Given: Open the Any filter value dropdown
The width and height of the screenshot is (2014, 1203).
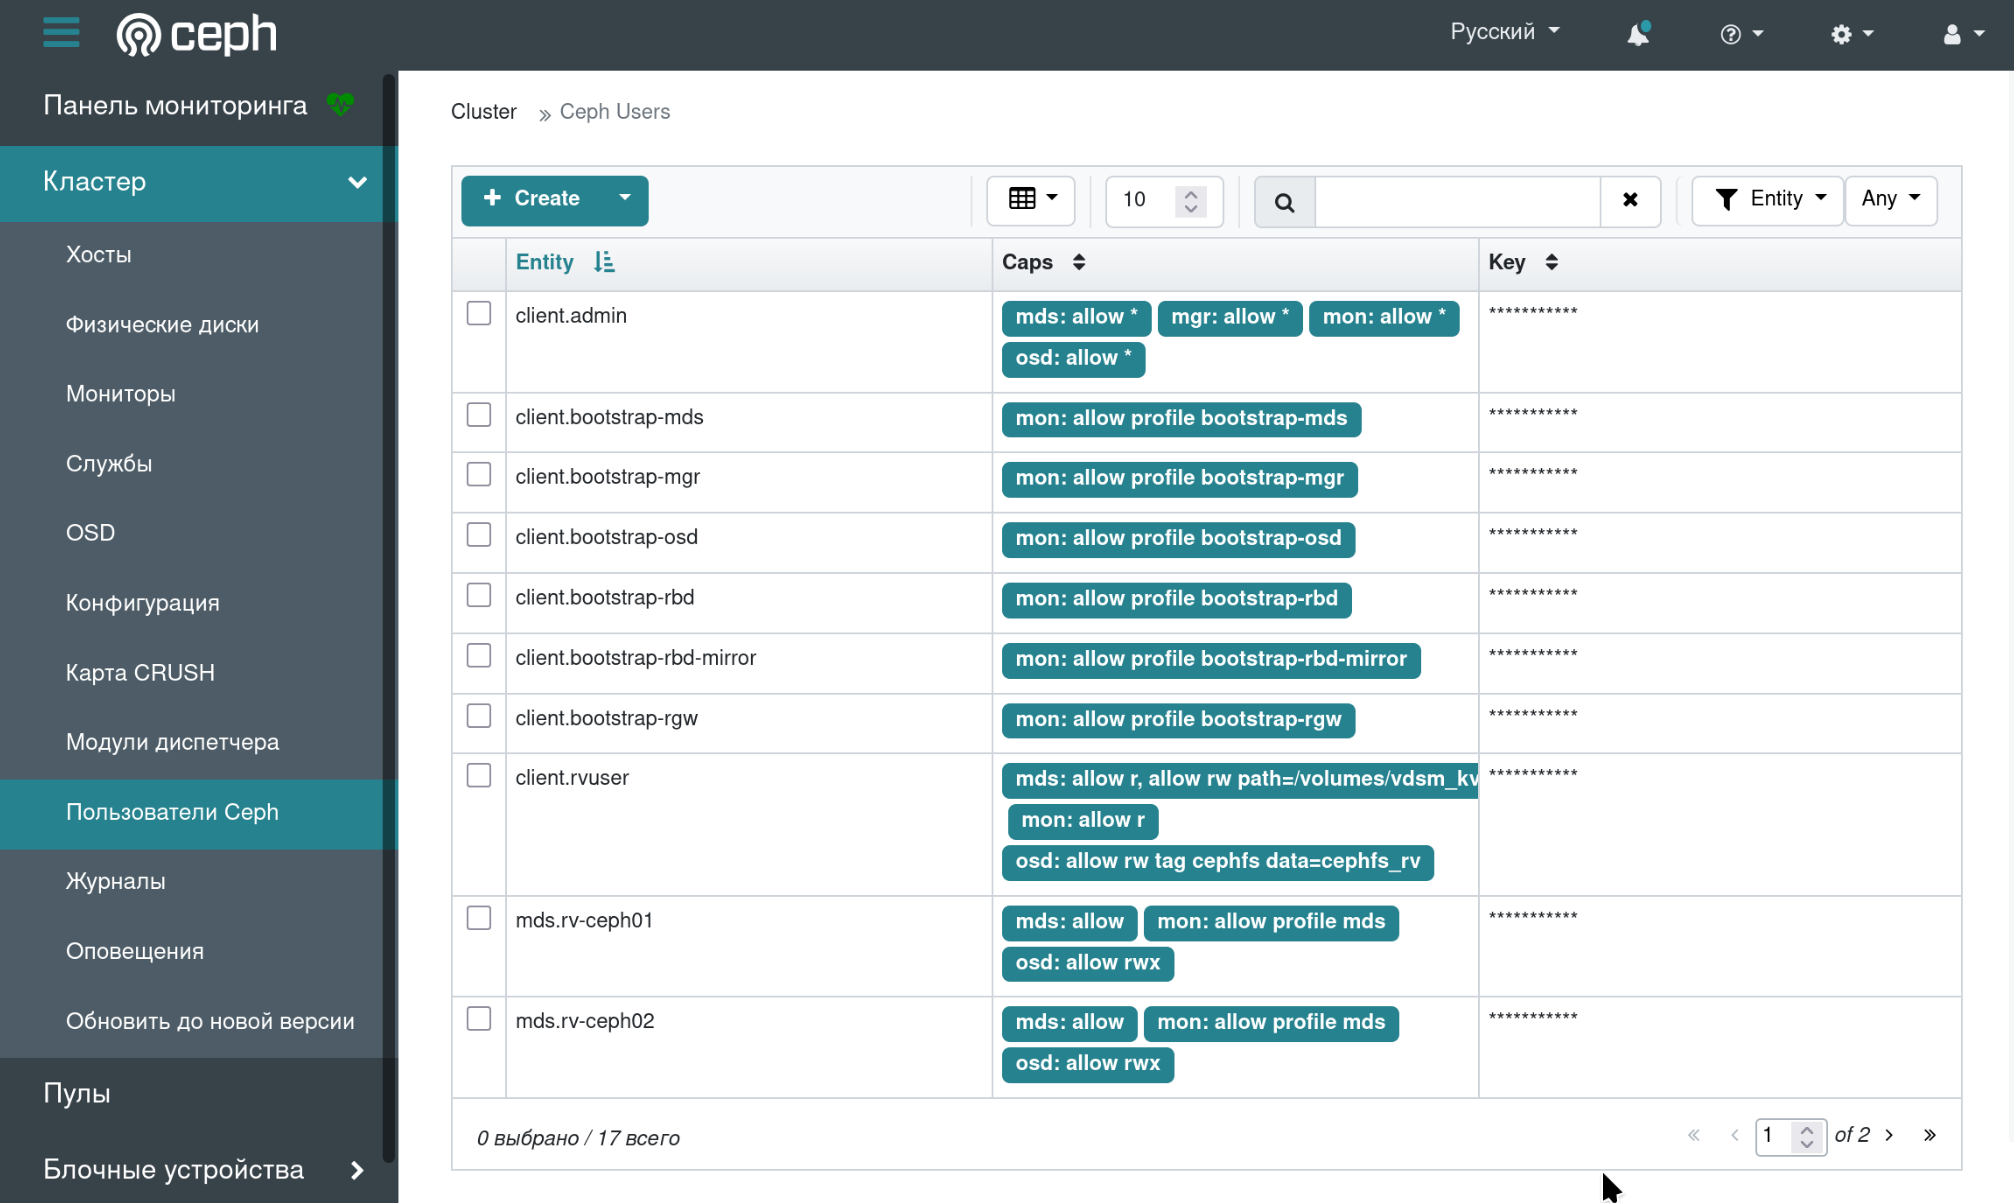Looking at the screenshot, I should [x=1890, y=200].
